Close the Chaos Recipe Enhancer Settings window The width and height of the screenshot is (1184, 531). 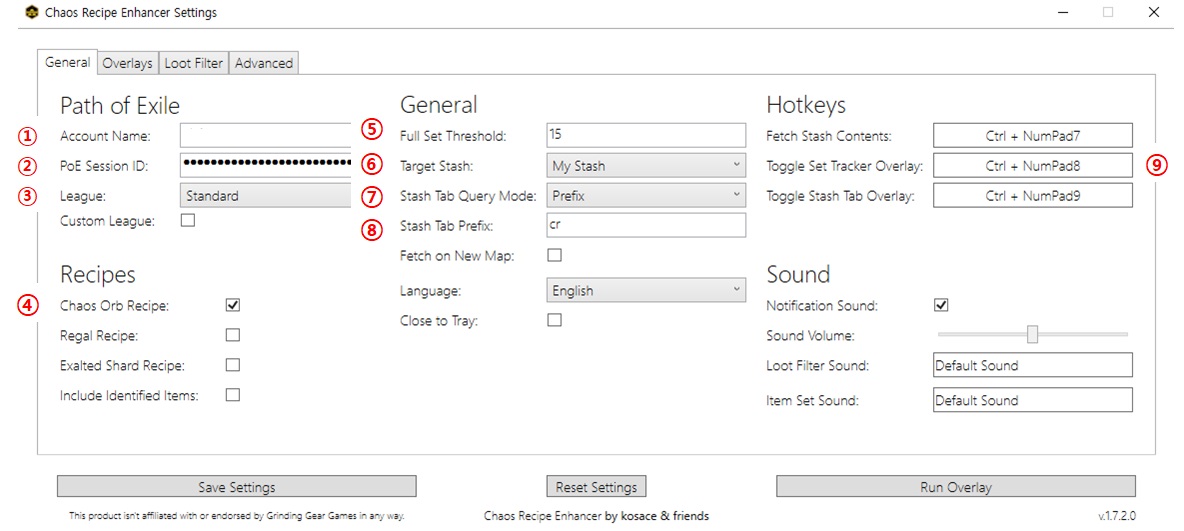(1153, 12)
